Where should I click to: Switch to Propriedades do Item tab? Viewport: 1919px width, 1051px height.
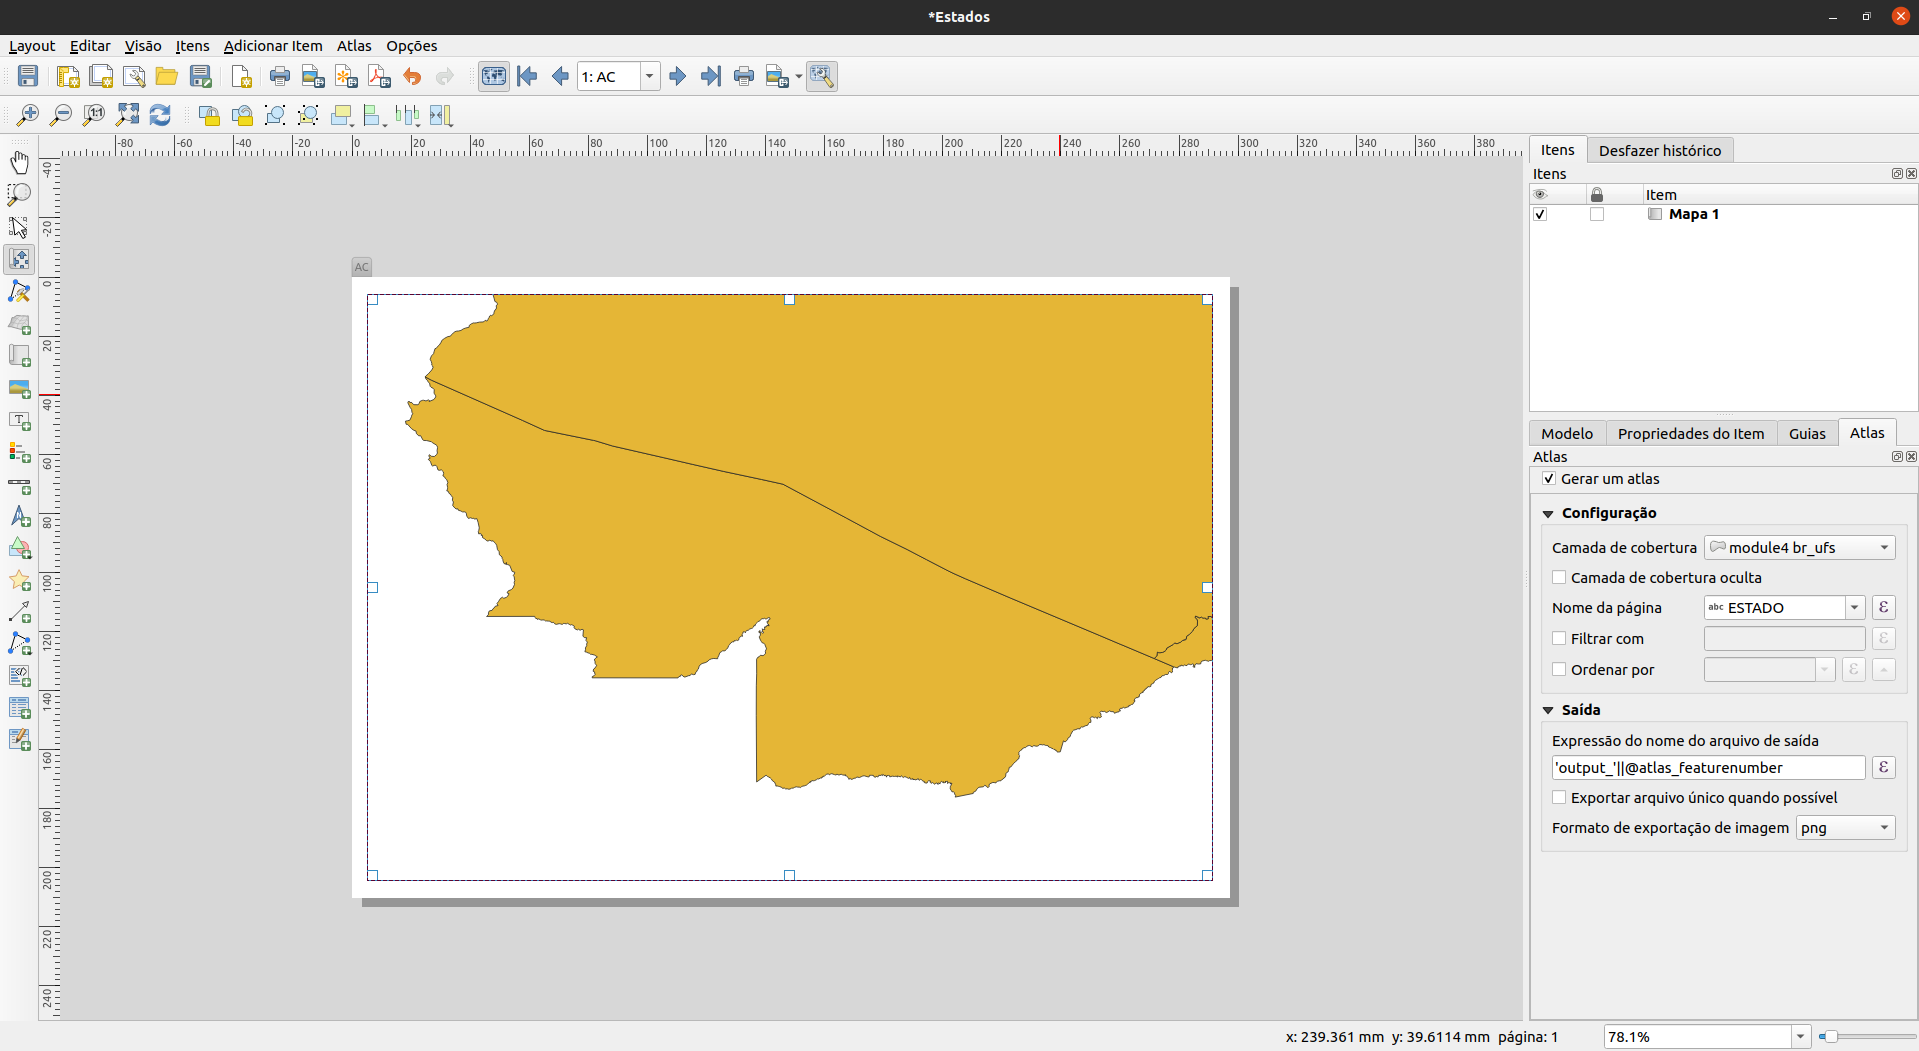pyautogui.click(x=1691, y=433)
